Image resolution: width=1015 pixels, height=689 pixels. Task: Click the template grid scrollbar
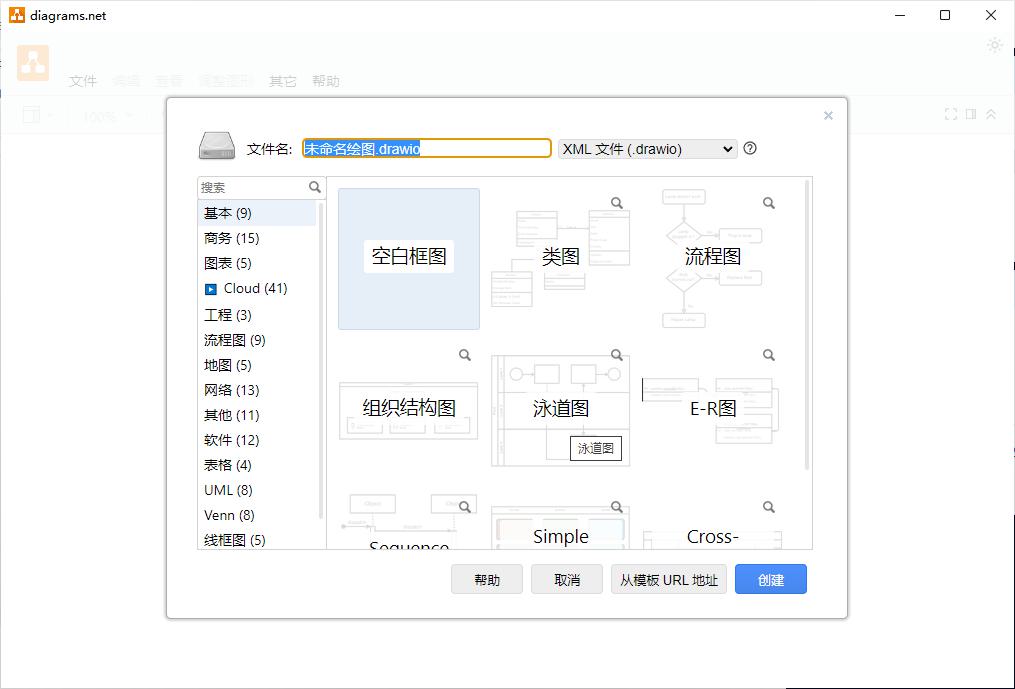(x=807, y=324)
